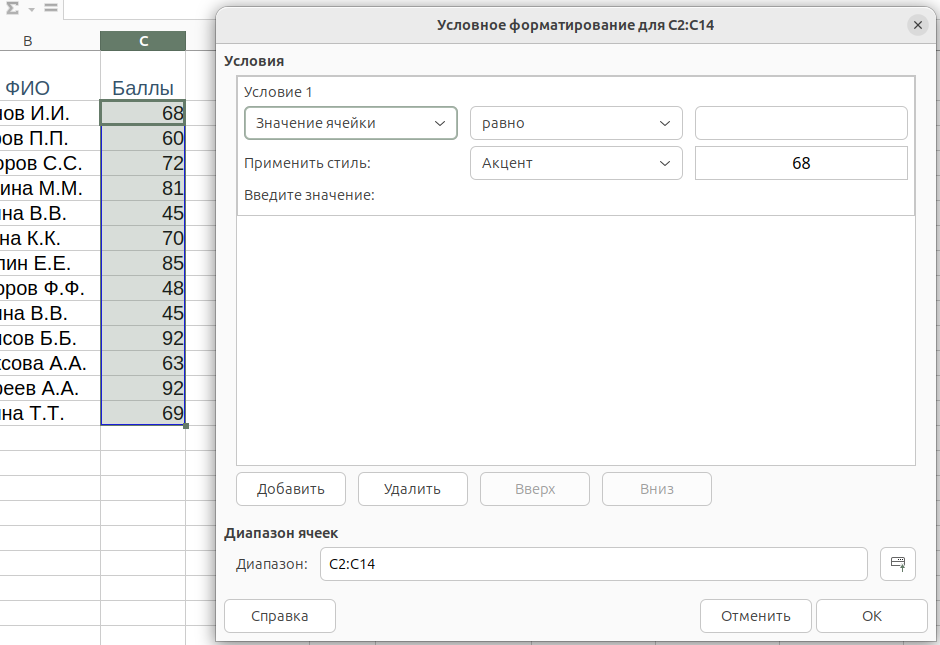Open the 'Акцент' style dropdown
The image size is (940, 645).
pyautogui.click(x=576, y=163)
